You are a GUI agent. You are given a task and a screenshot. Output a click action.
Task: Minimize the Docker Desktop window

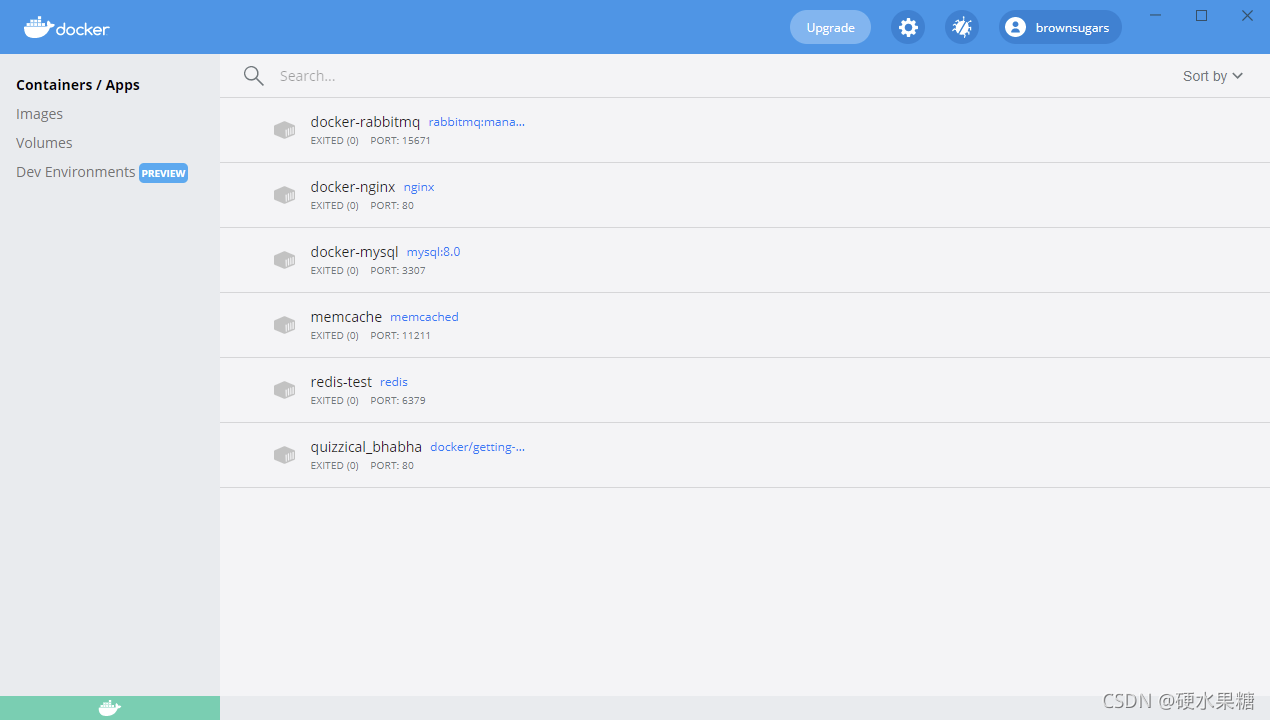(1156, 15)
